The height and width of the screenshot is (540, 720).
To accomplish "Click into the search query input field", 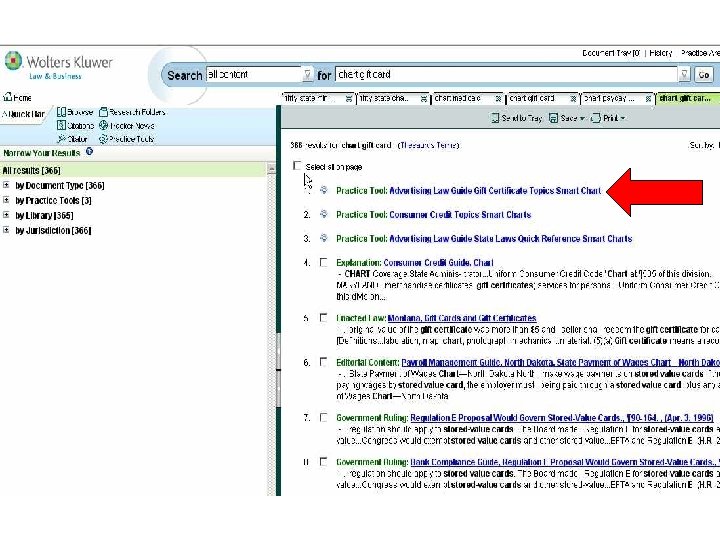I will pyautogui.click(x=506, y=74).
